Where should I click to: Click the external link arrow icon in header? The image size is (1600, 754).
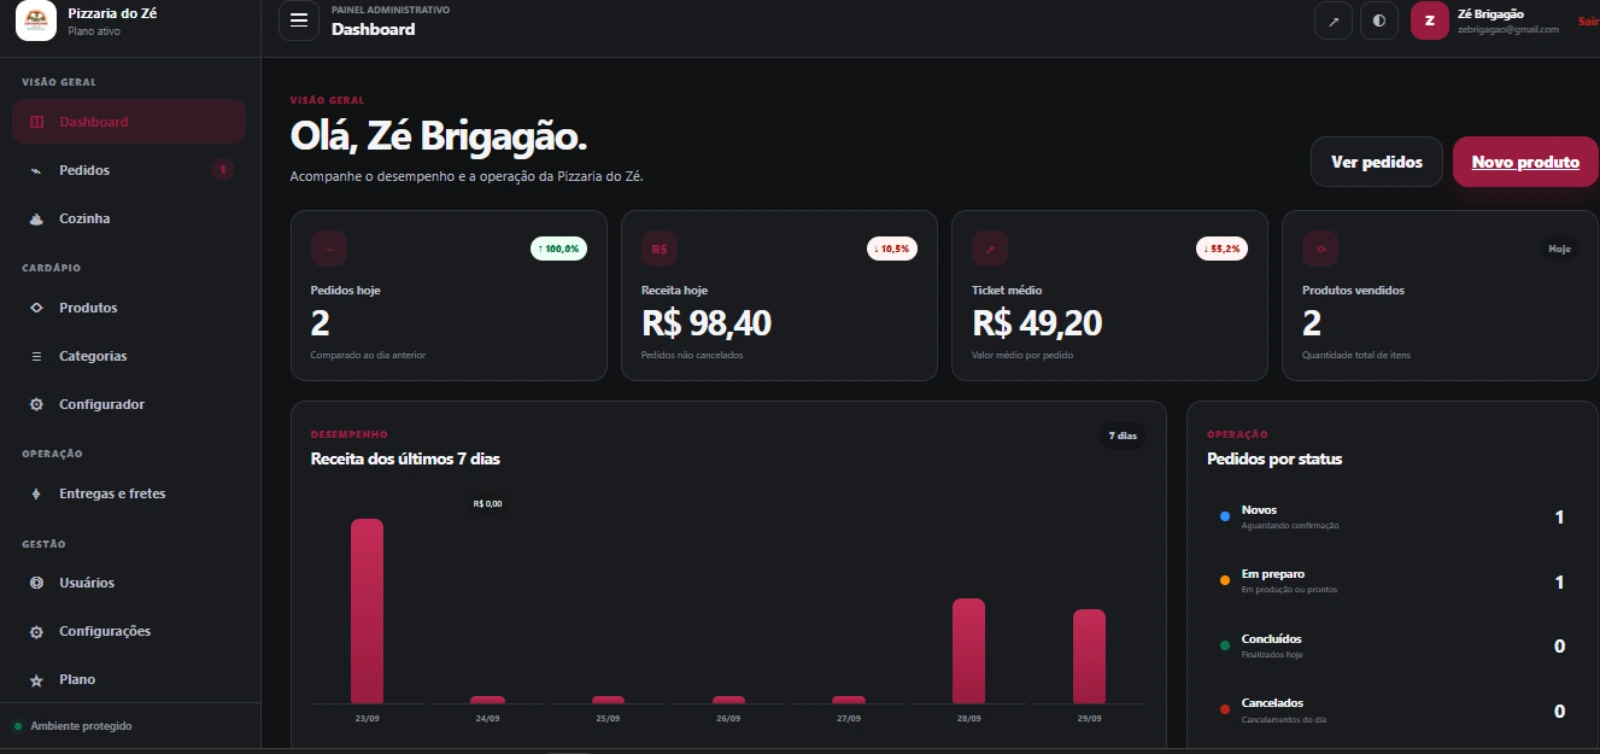tap(1333, 20)
